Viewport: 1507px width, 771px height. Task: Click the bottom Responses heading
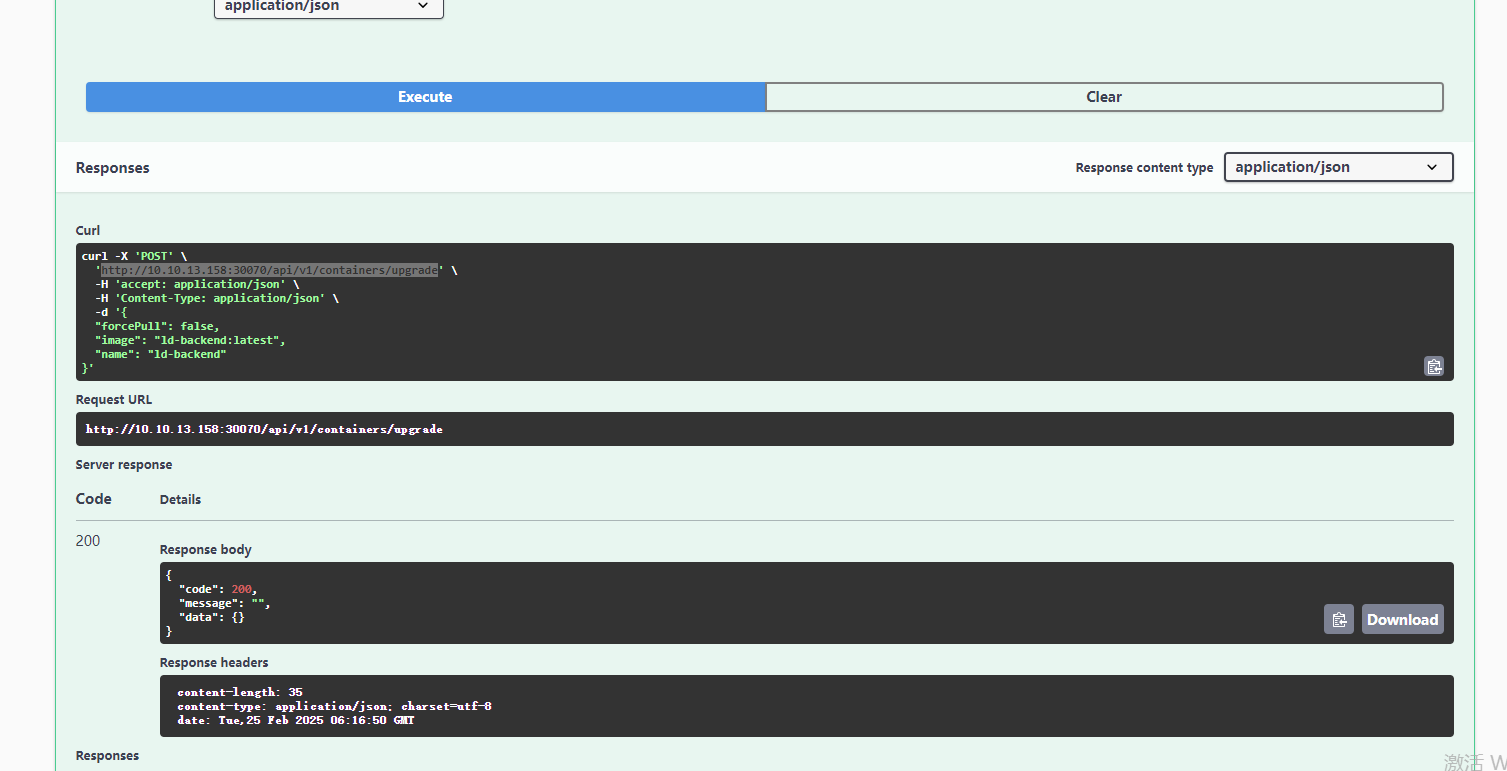(107, 755)
